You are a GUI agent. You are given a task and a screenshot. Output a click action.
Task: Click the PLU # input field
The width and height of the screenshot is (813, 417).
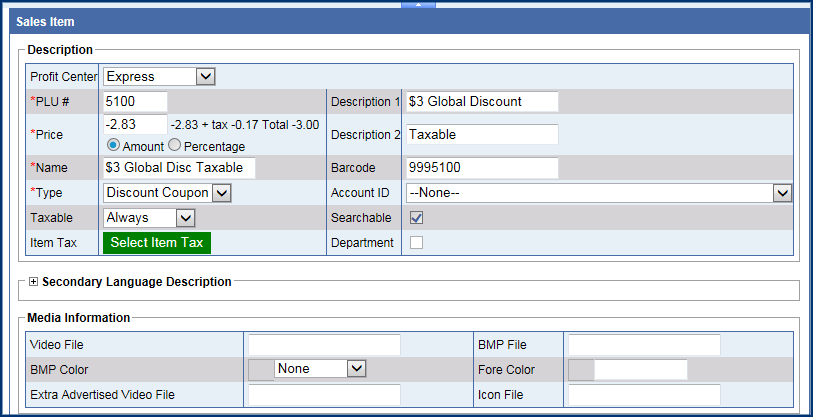(x=135, y=101)
